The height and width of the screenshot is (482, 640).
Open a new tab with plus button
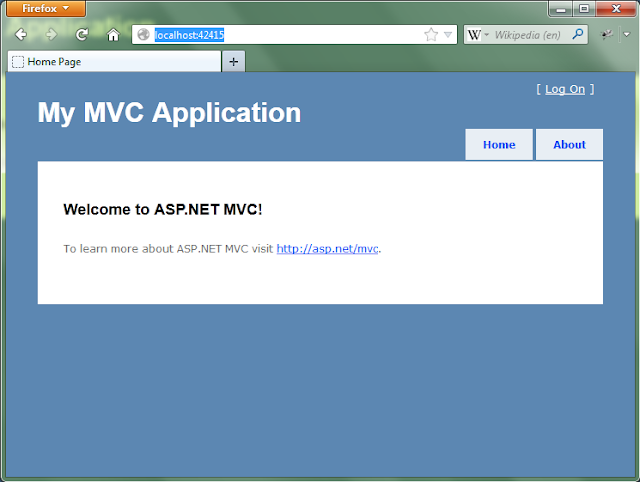point(233,62)
